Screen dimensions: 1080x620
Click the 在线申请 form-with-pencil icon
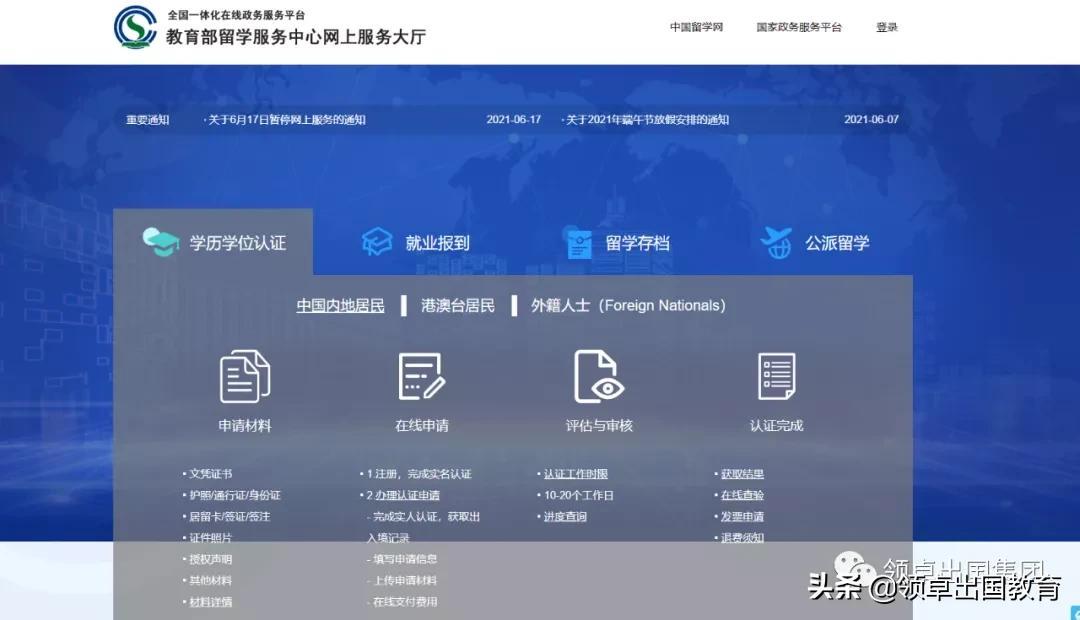[421, 376]
